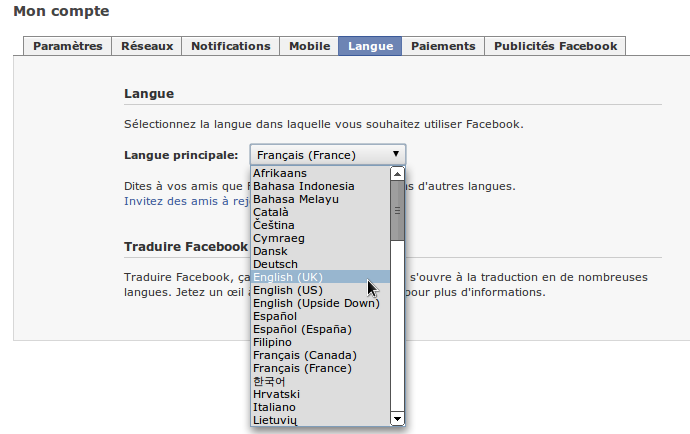
Task: Choose Deutsch language option
Action: coord(320,264)
